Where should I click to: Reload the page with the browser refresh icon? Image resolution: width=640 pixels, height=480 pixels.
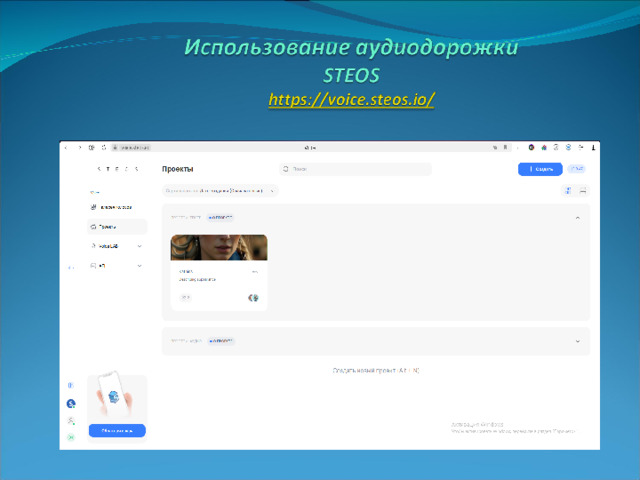[104, 147]
